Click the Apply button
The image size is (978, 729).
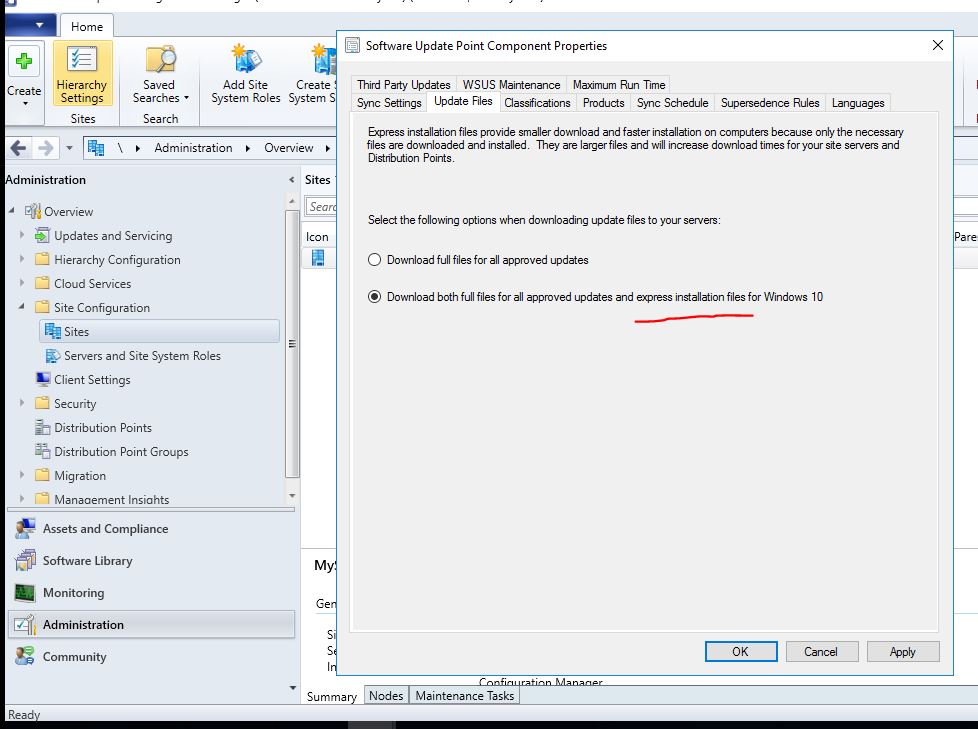coord(902,651)
